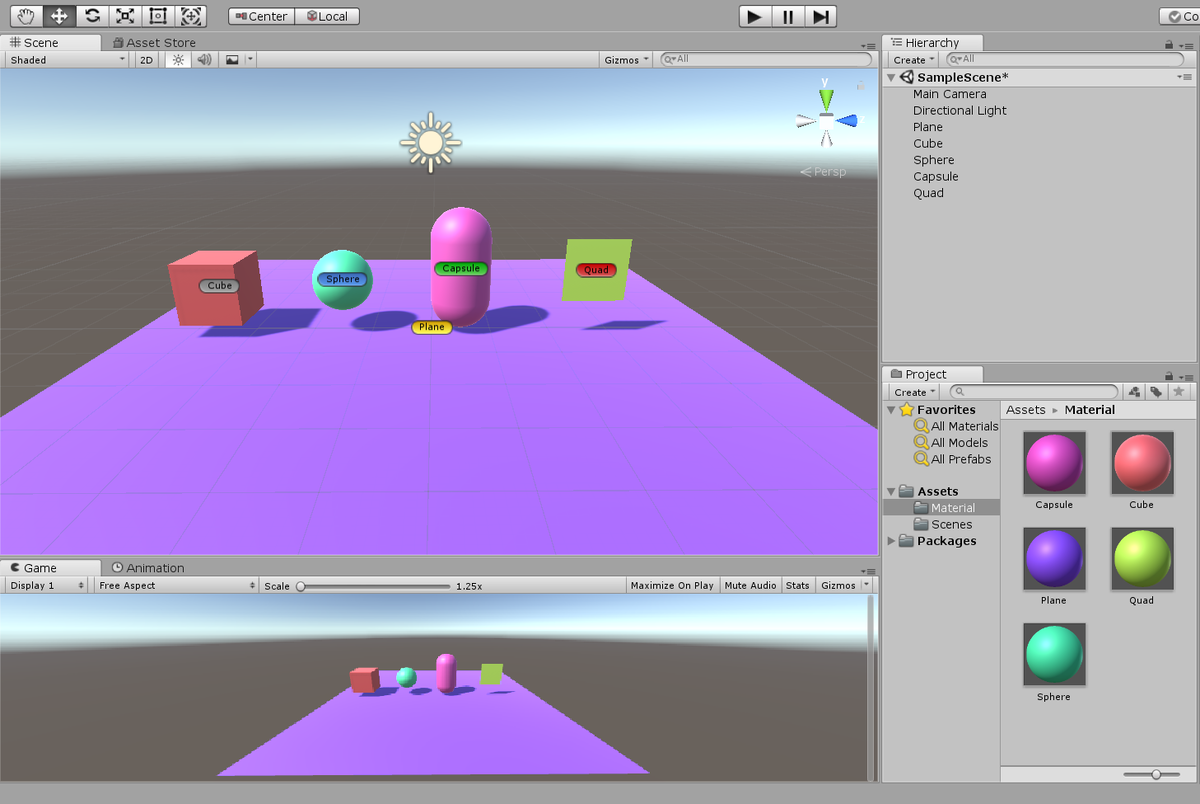Select the Plane material thumbnail
The image size is (1200, 804).
[x=1054, y=559]
